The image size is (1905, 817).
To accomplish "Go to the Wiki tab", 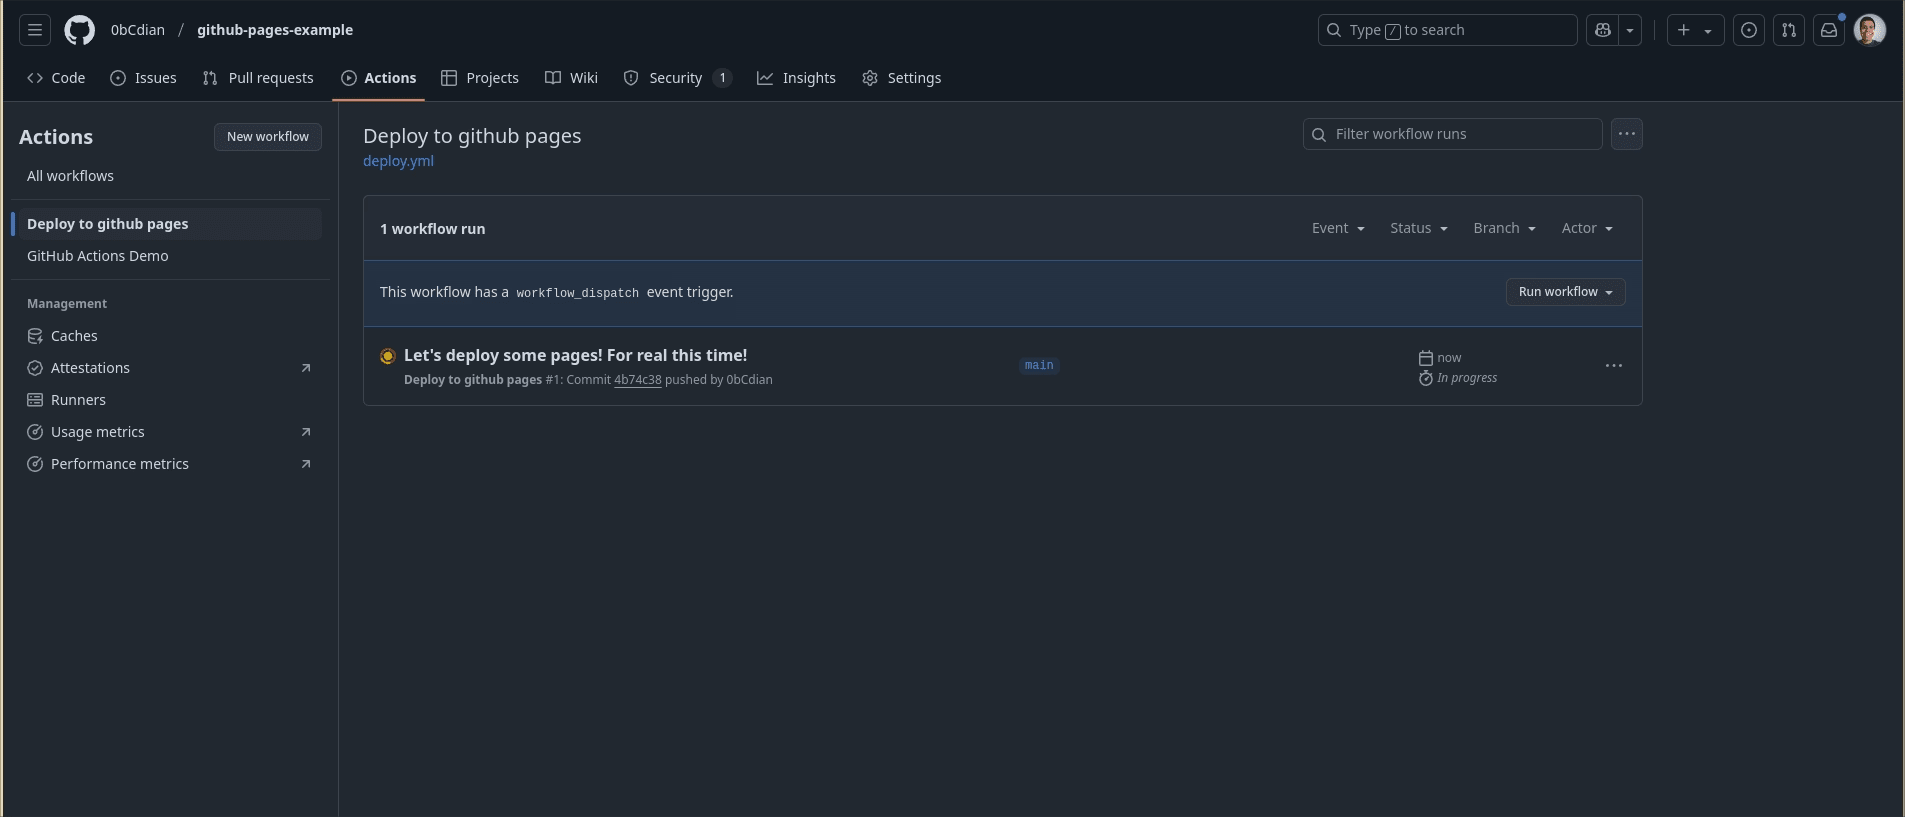I will click(x=572, y=78).
